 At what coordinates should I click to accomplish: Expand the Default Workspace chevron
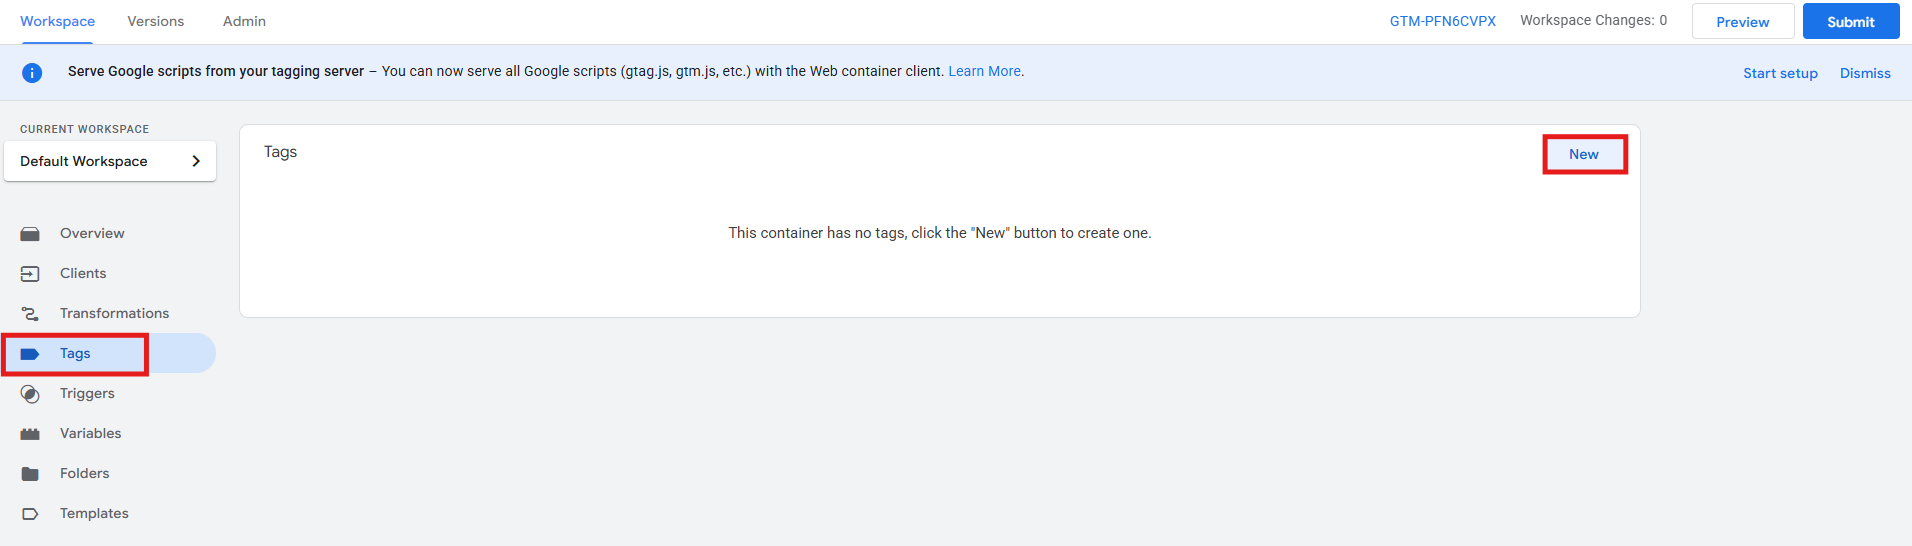click(x=196, y=161)
